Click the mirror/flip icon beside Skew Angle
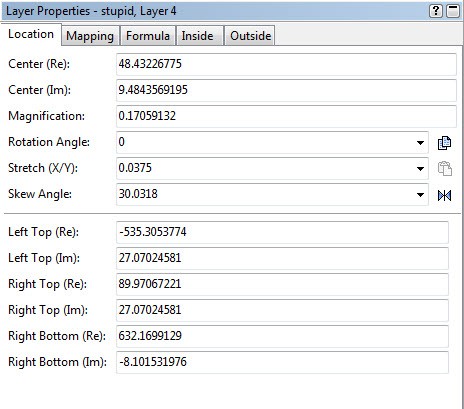The width and height of the screenshot is (464, 409). tap(444, 195)
